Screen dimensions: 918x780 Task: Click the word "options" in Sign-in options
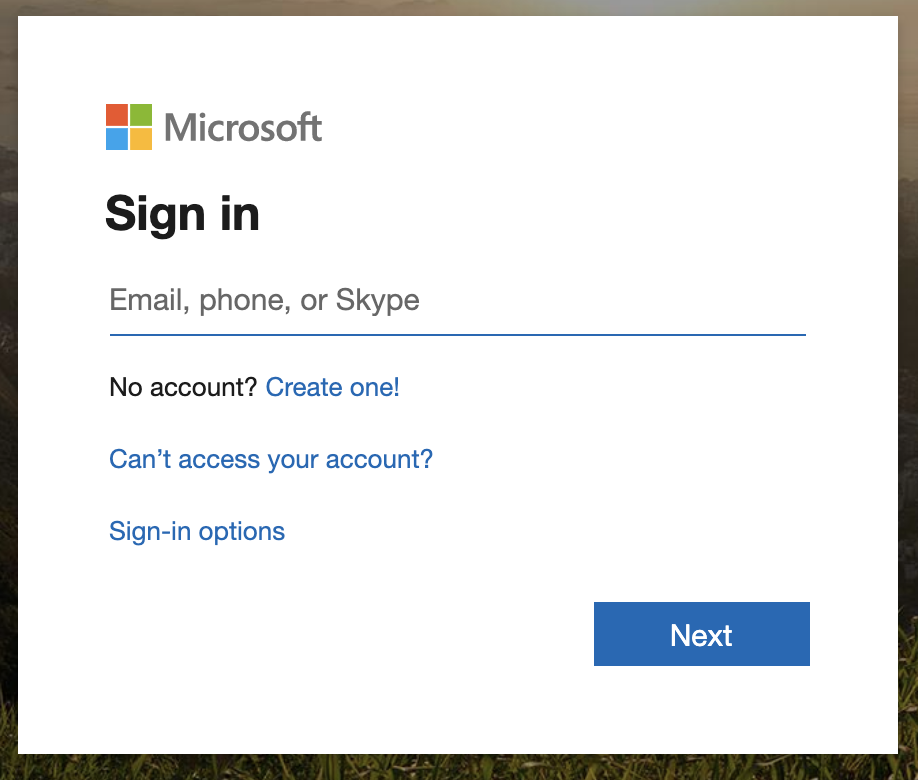[x=241, y=531]
